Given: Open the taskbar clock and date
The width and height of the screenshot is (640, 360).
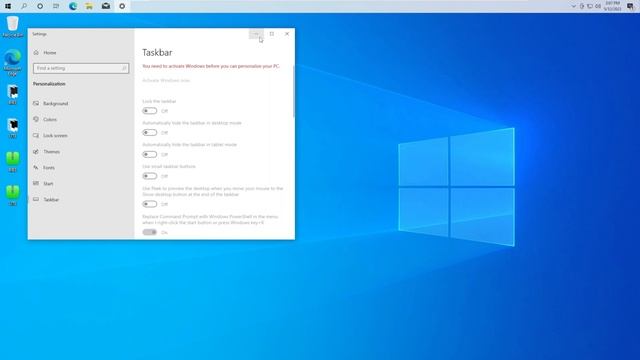Looking at the screenshot, I should pos(613,6).
